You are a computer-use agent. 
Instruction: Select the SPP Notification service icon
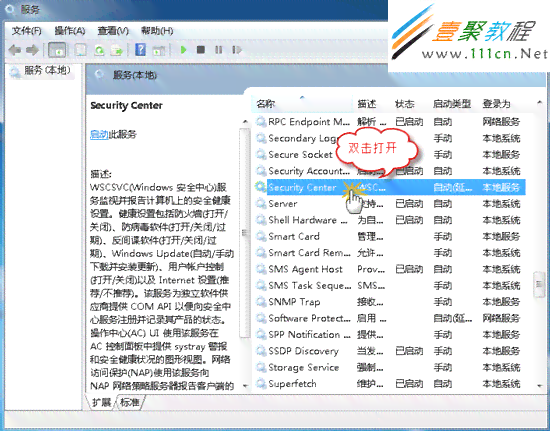tap(261, 335)
